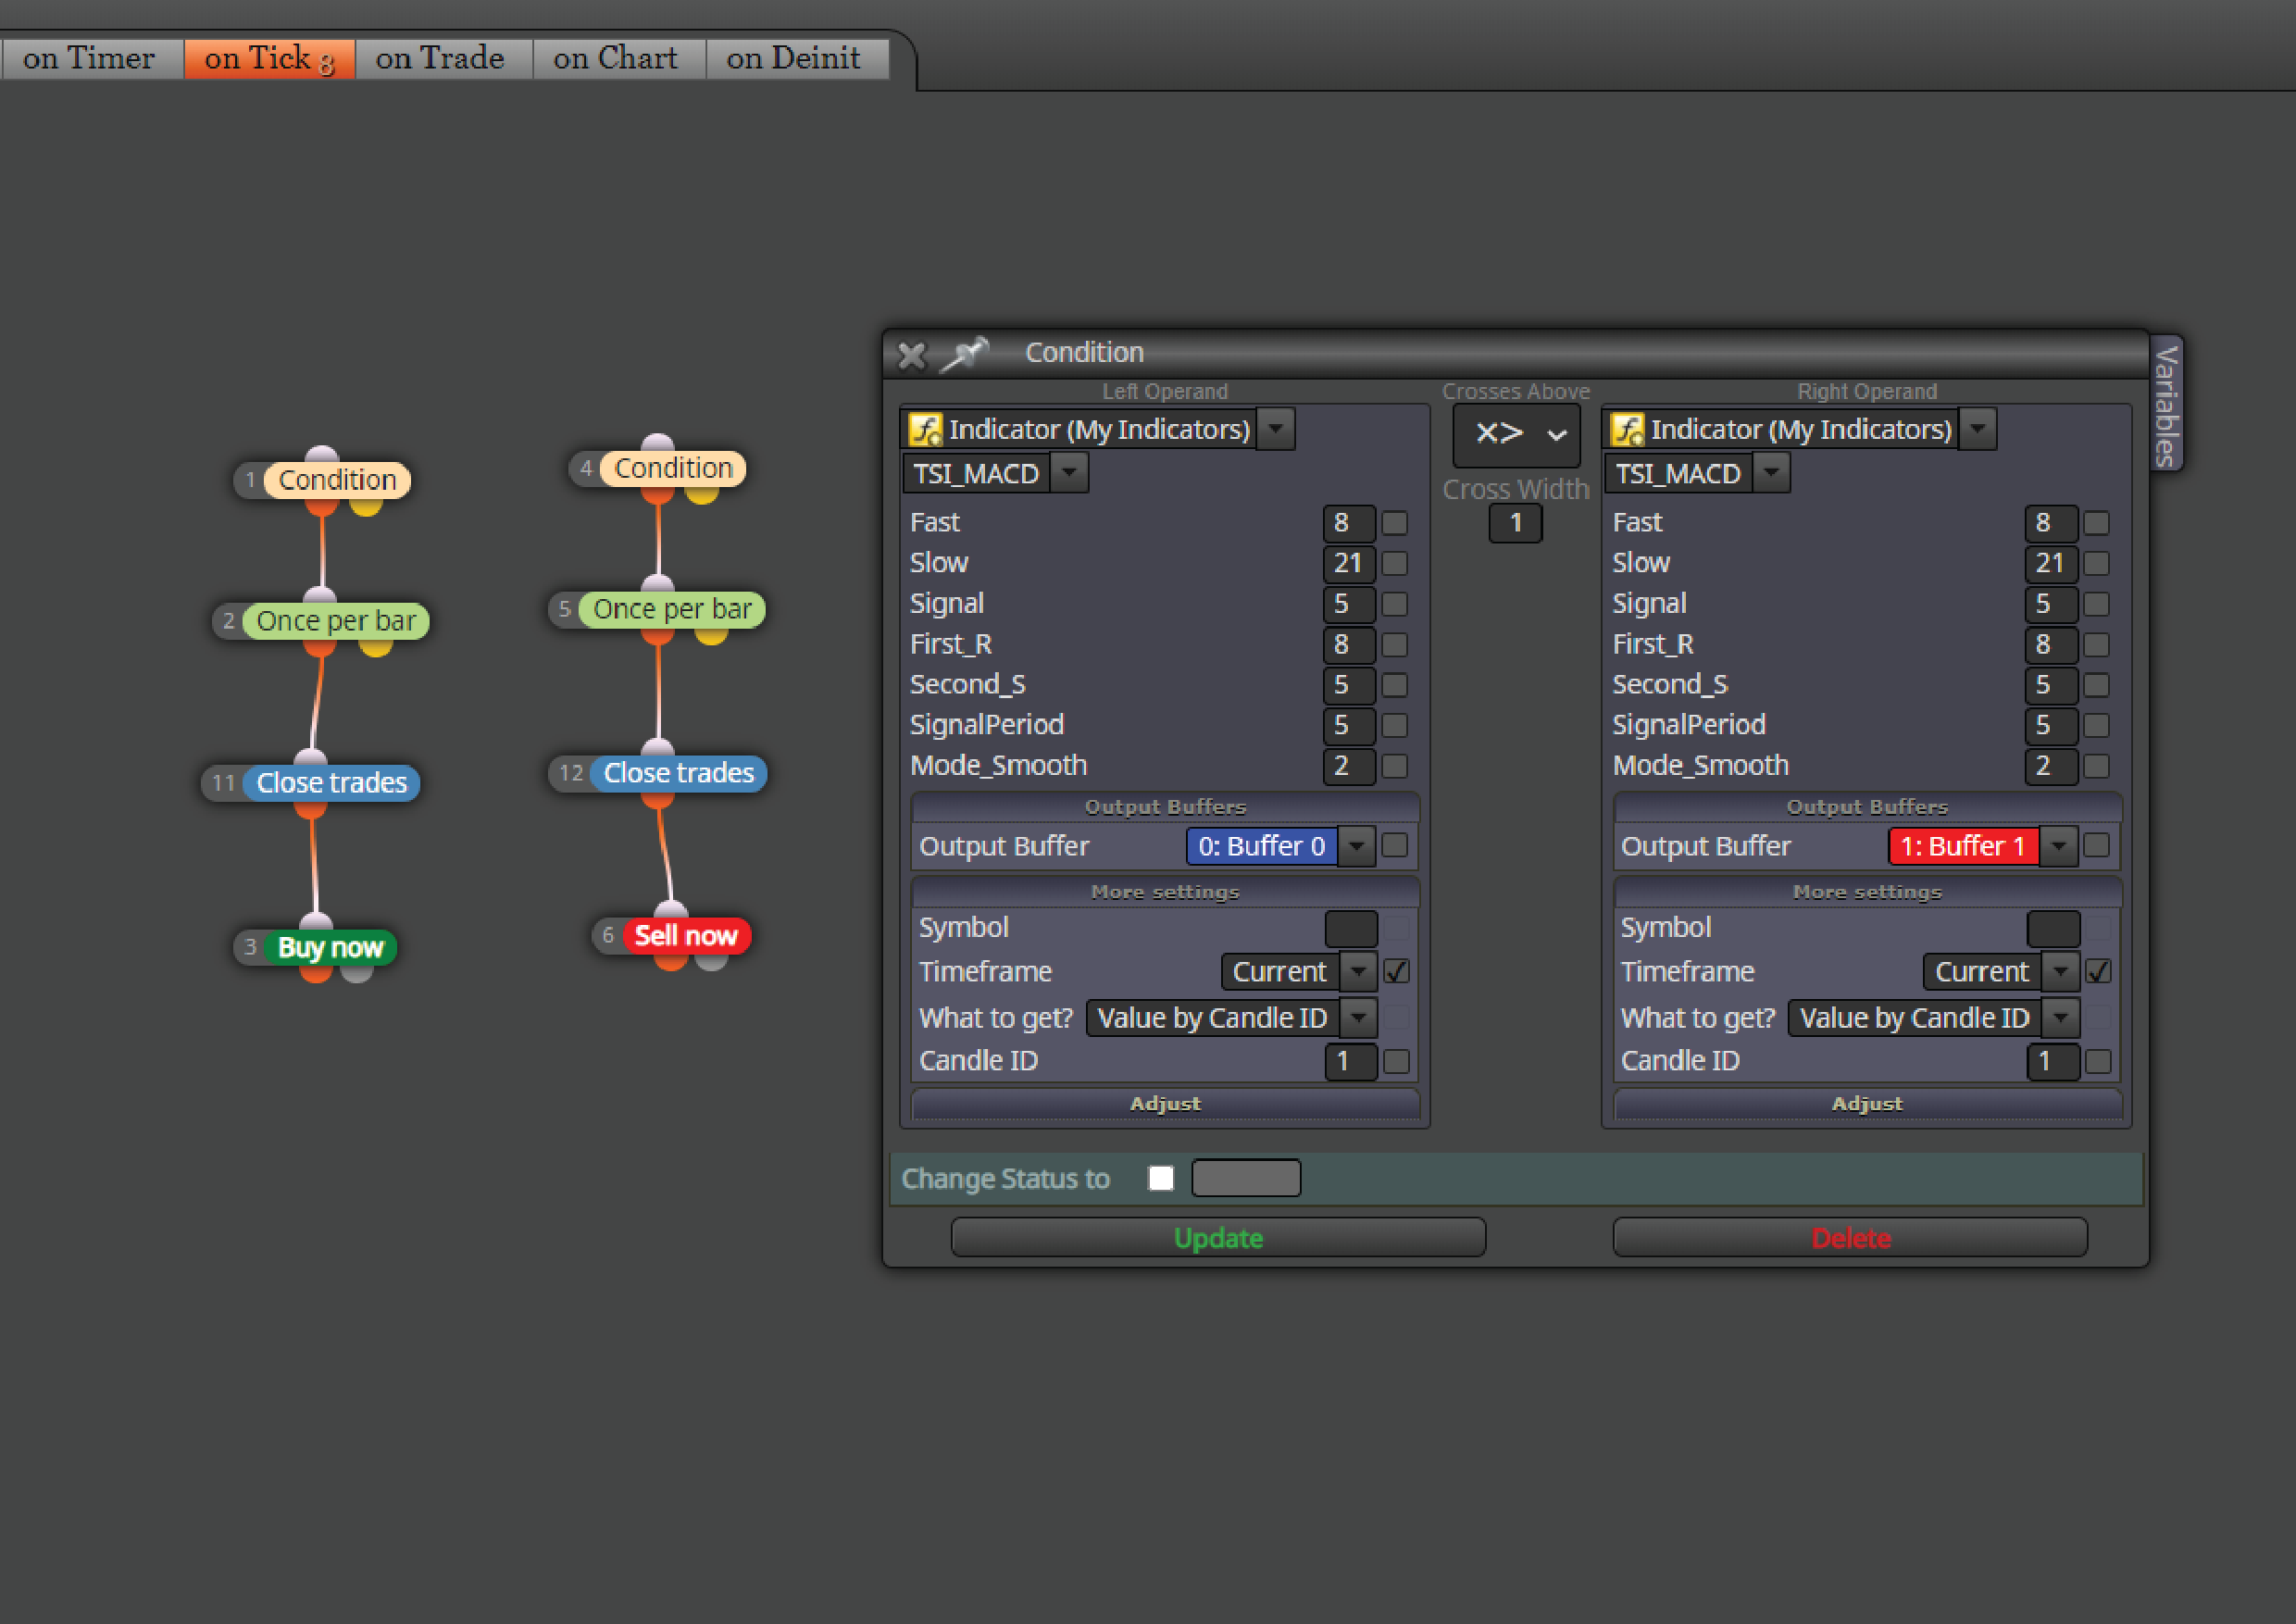Click the blue 0: Buffer 0 swatch

tap(1262, 846)
